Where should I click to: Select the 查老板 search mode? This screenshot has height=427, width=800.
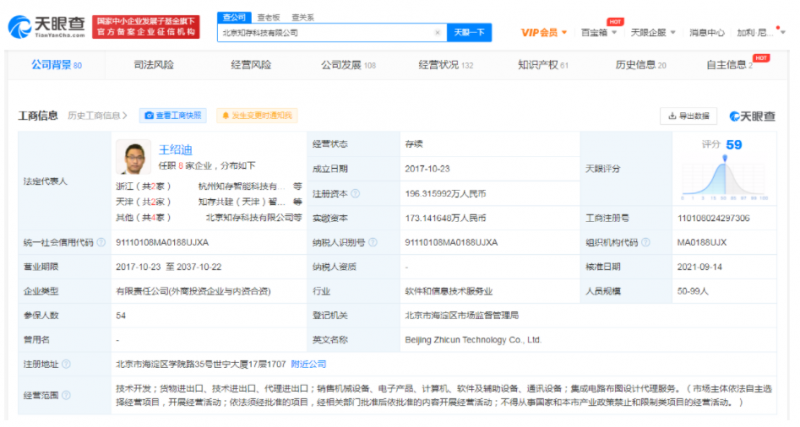[267, 17]
